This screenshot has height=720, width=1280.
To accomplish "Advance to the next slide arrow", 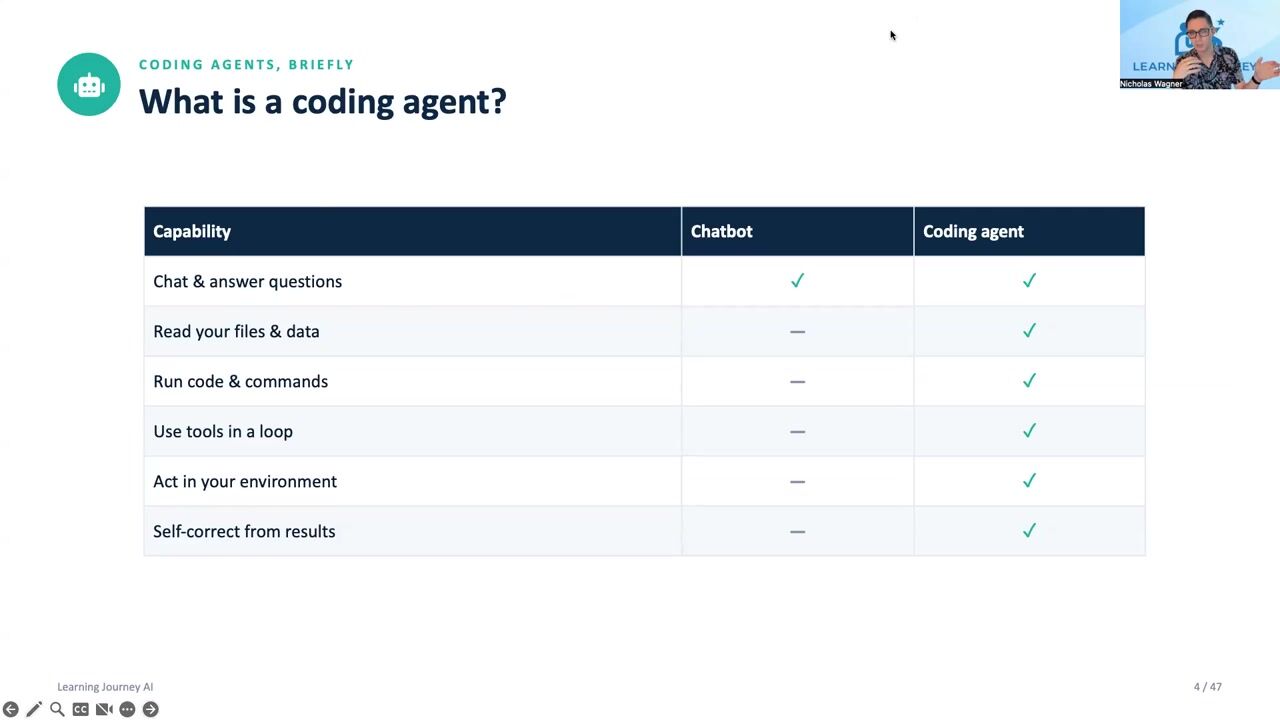I will click(150, 709).
